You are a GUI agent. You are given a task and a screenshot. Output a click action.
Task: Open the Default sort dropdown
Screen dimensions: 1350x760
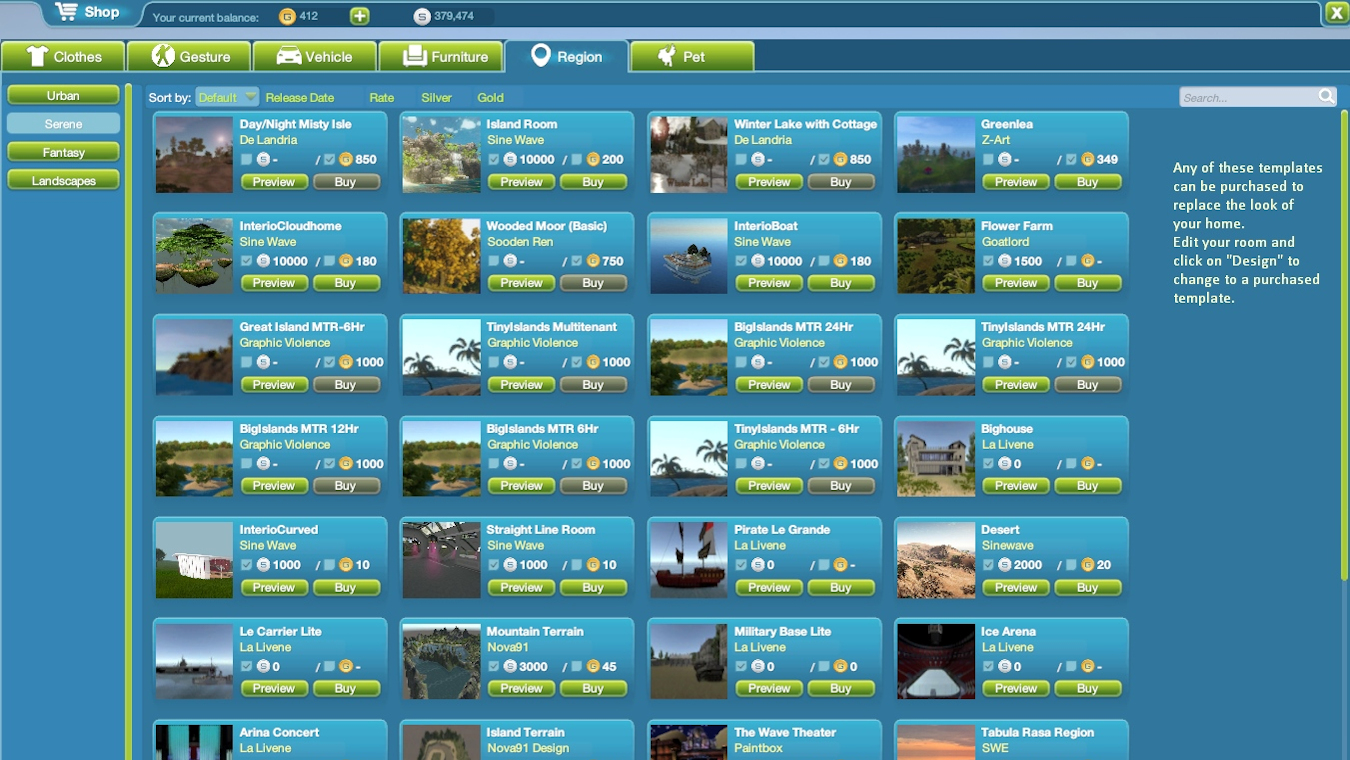(227, 97)
